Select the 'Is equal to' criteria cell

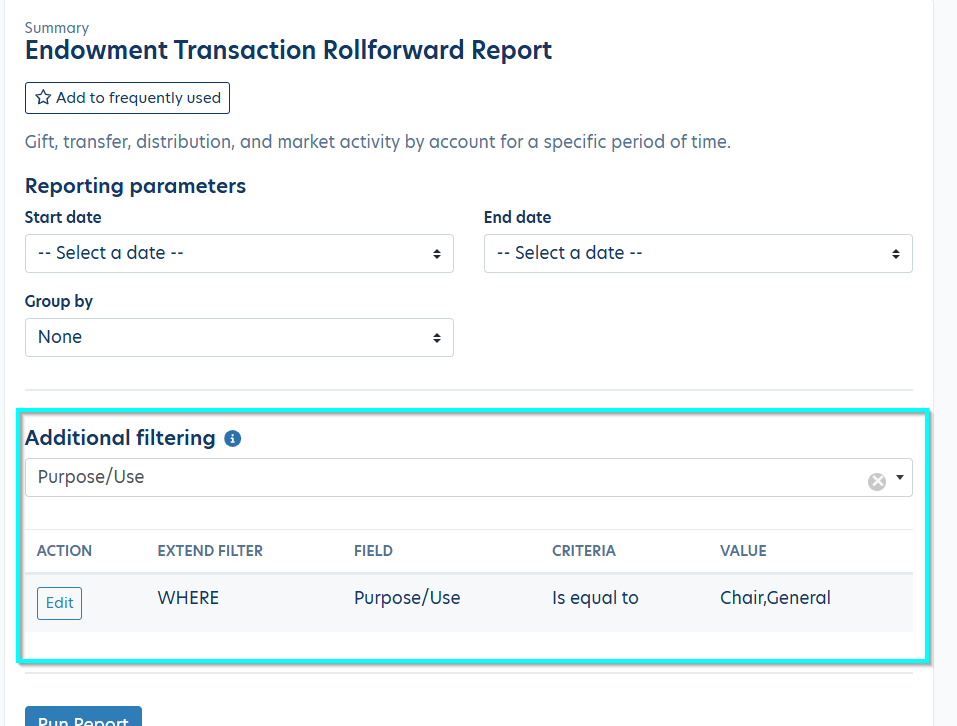tap(595, 598)
